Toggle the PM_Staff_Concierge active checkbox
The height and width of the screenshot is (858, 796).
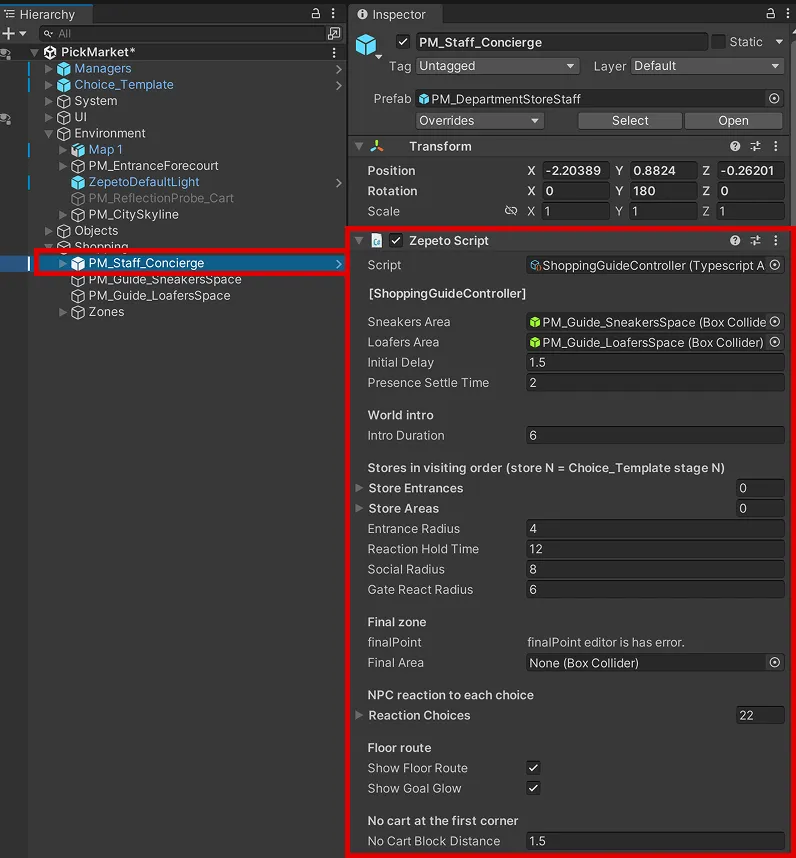pos(403,42)
